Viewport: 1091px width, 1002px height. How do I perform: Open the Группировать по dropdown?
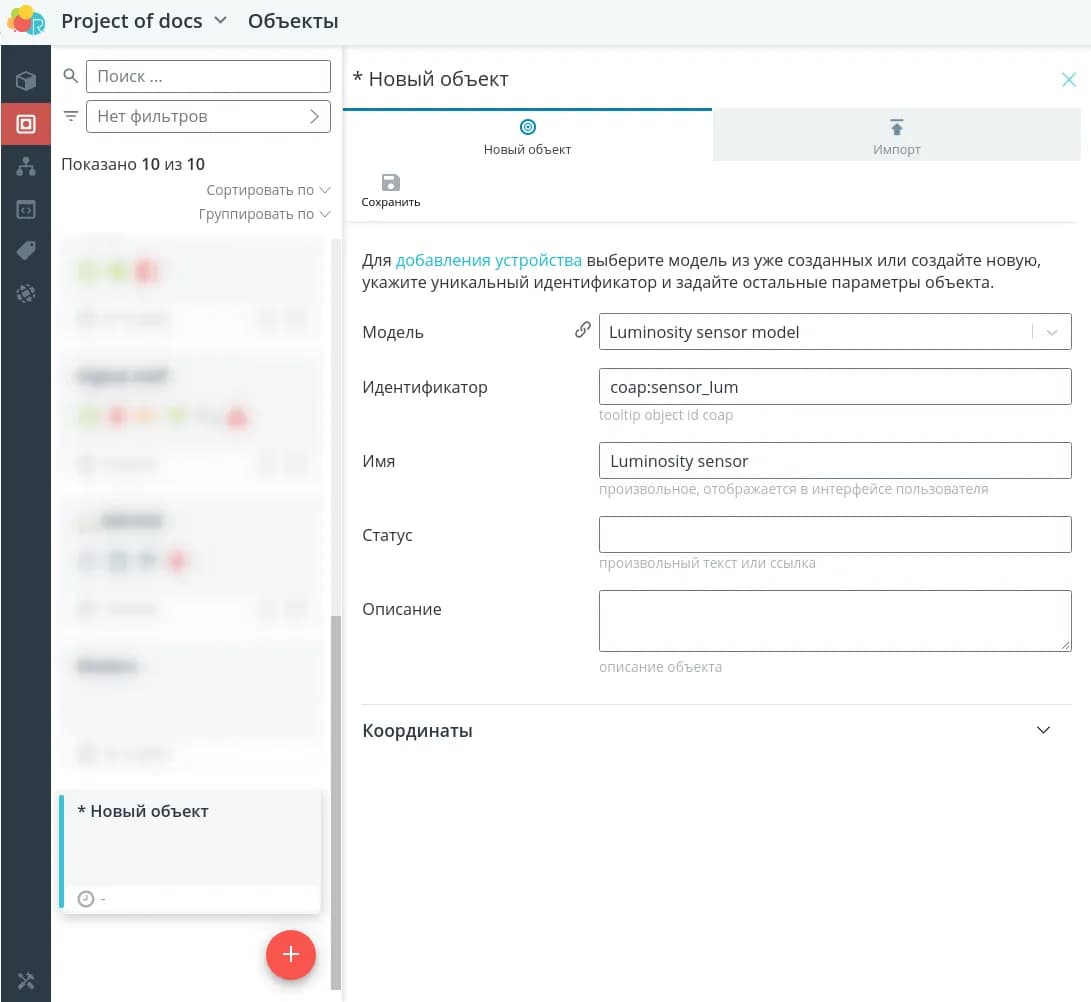click(x=264, y=214)
